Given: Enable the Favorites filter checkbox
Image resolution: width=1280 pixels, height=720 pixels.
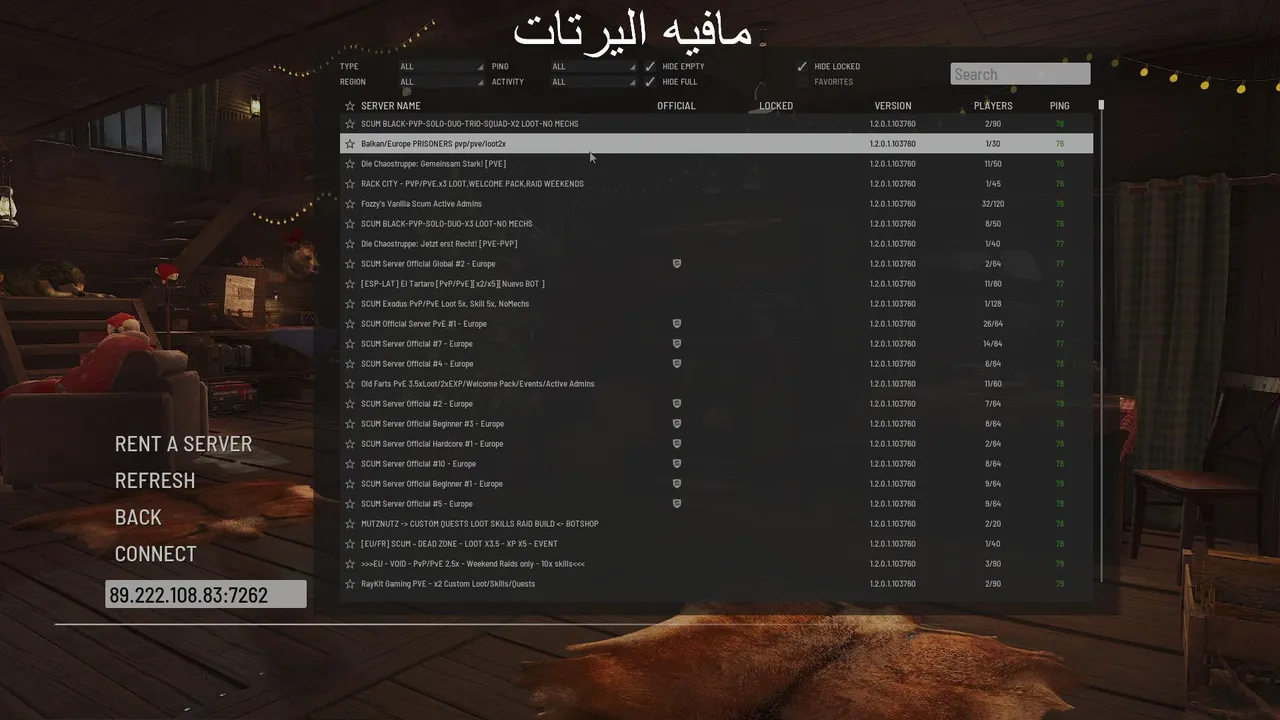Looking at the screenshot, I should [802, 82].
